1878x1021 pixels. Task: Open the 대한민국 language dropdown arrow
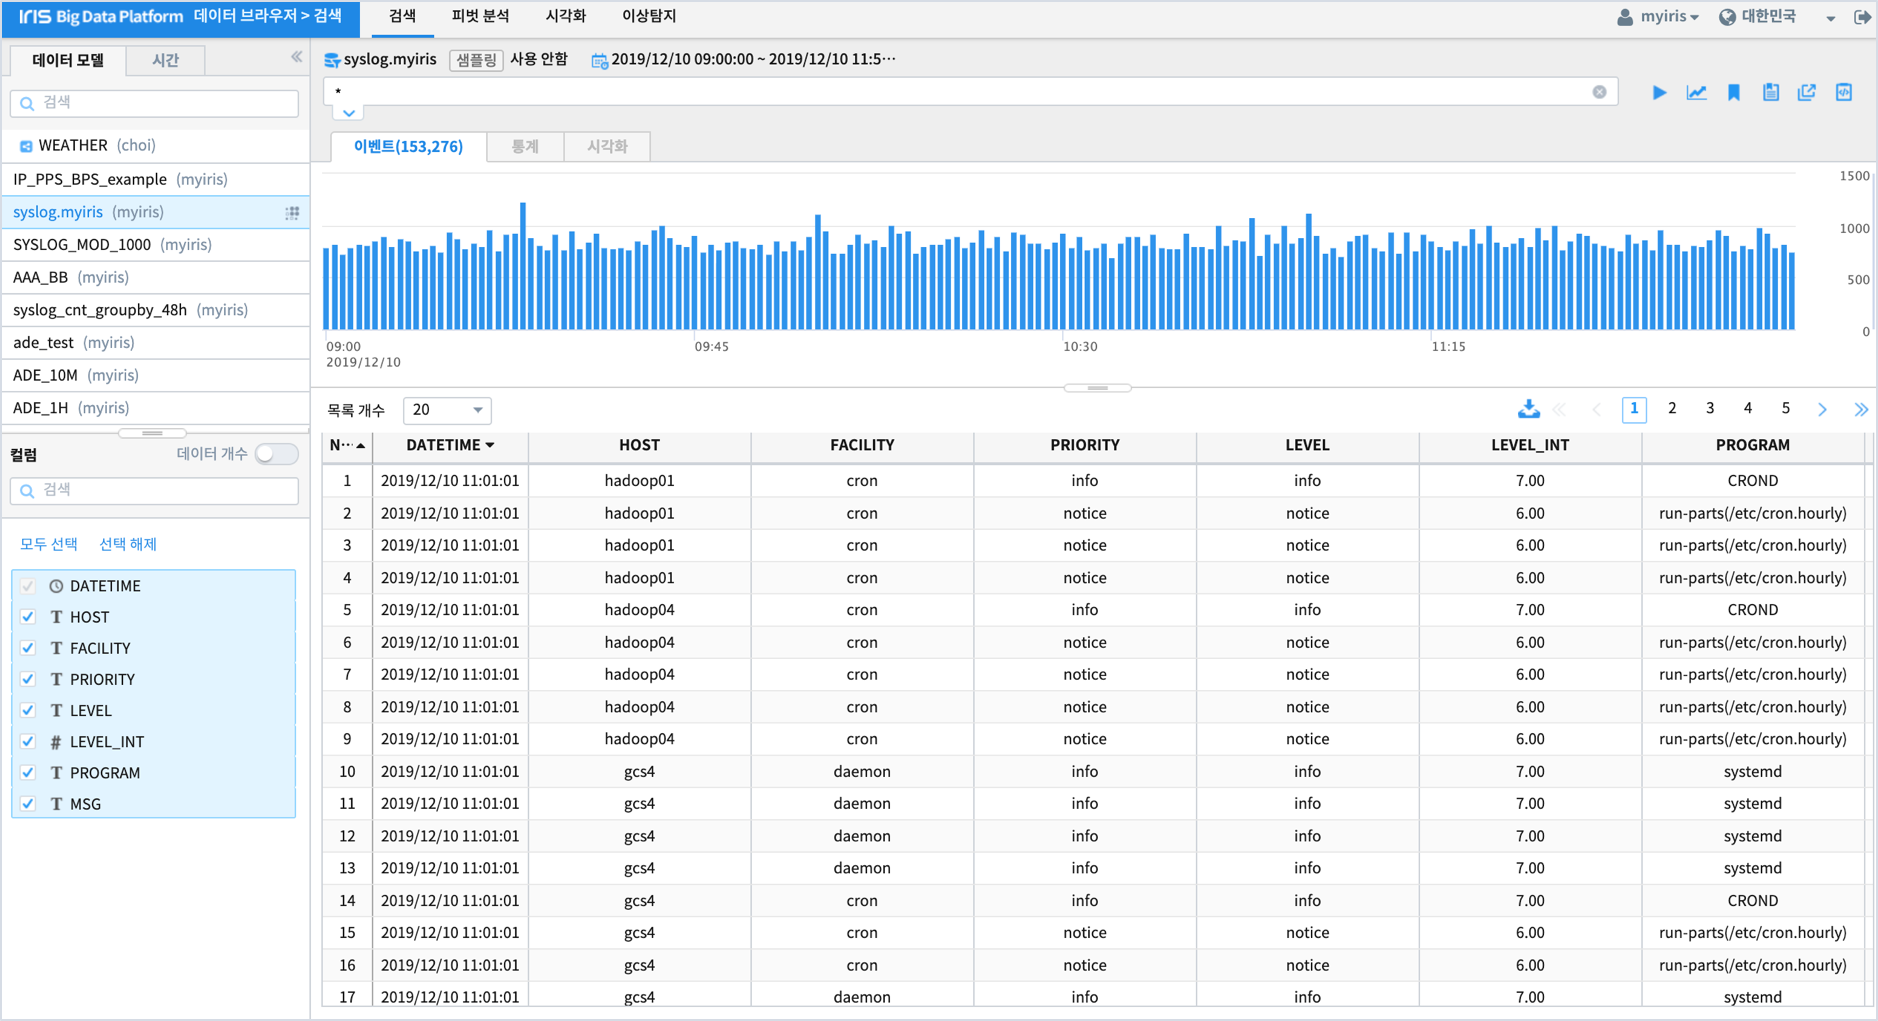click(x=1830, y=18)
